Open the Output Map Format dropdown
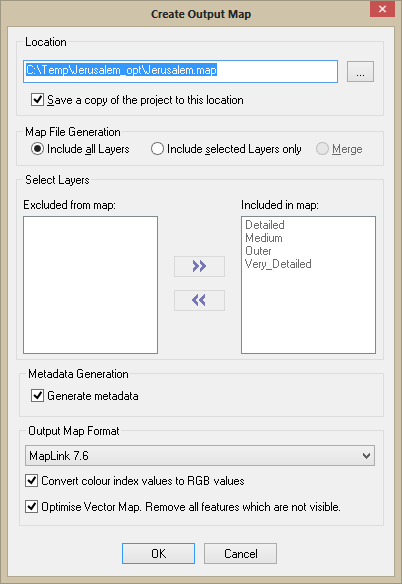 tap(200, 456)
